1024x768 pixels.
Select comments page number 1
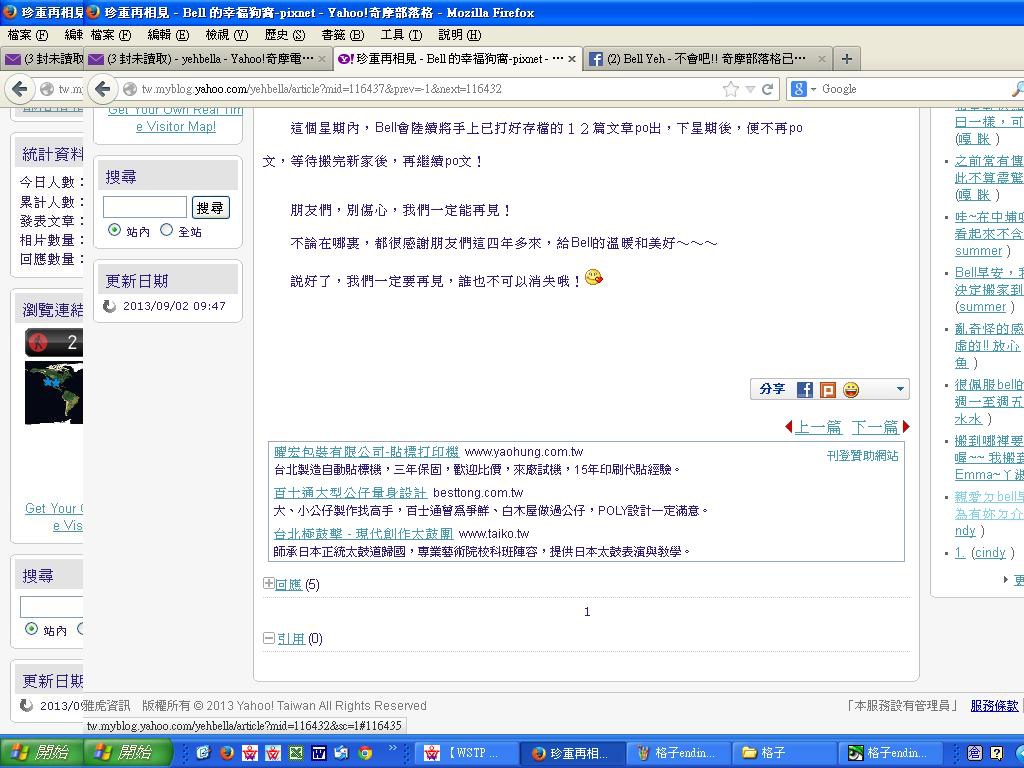587,612
